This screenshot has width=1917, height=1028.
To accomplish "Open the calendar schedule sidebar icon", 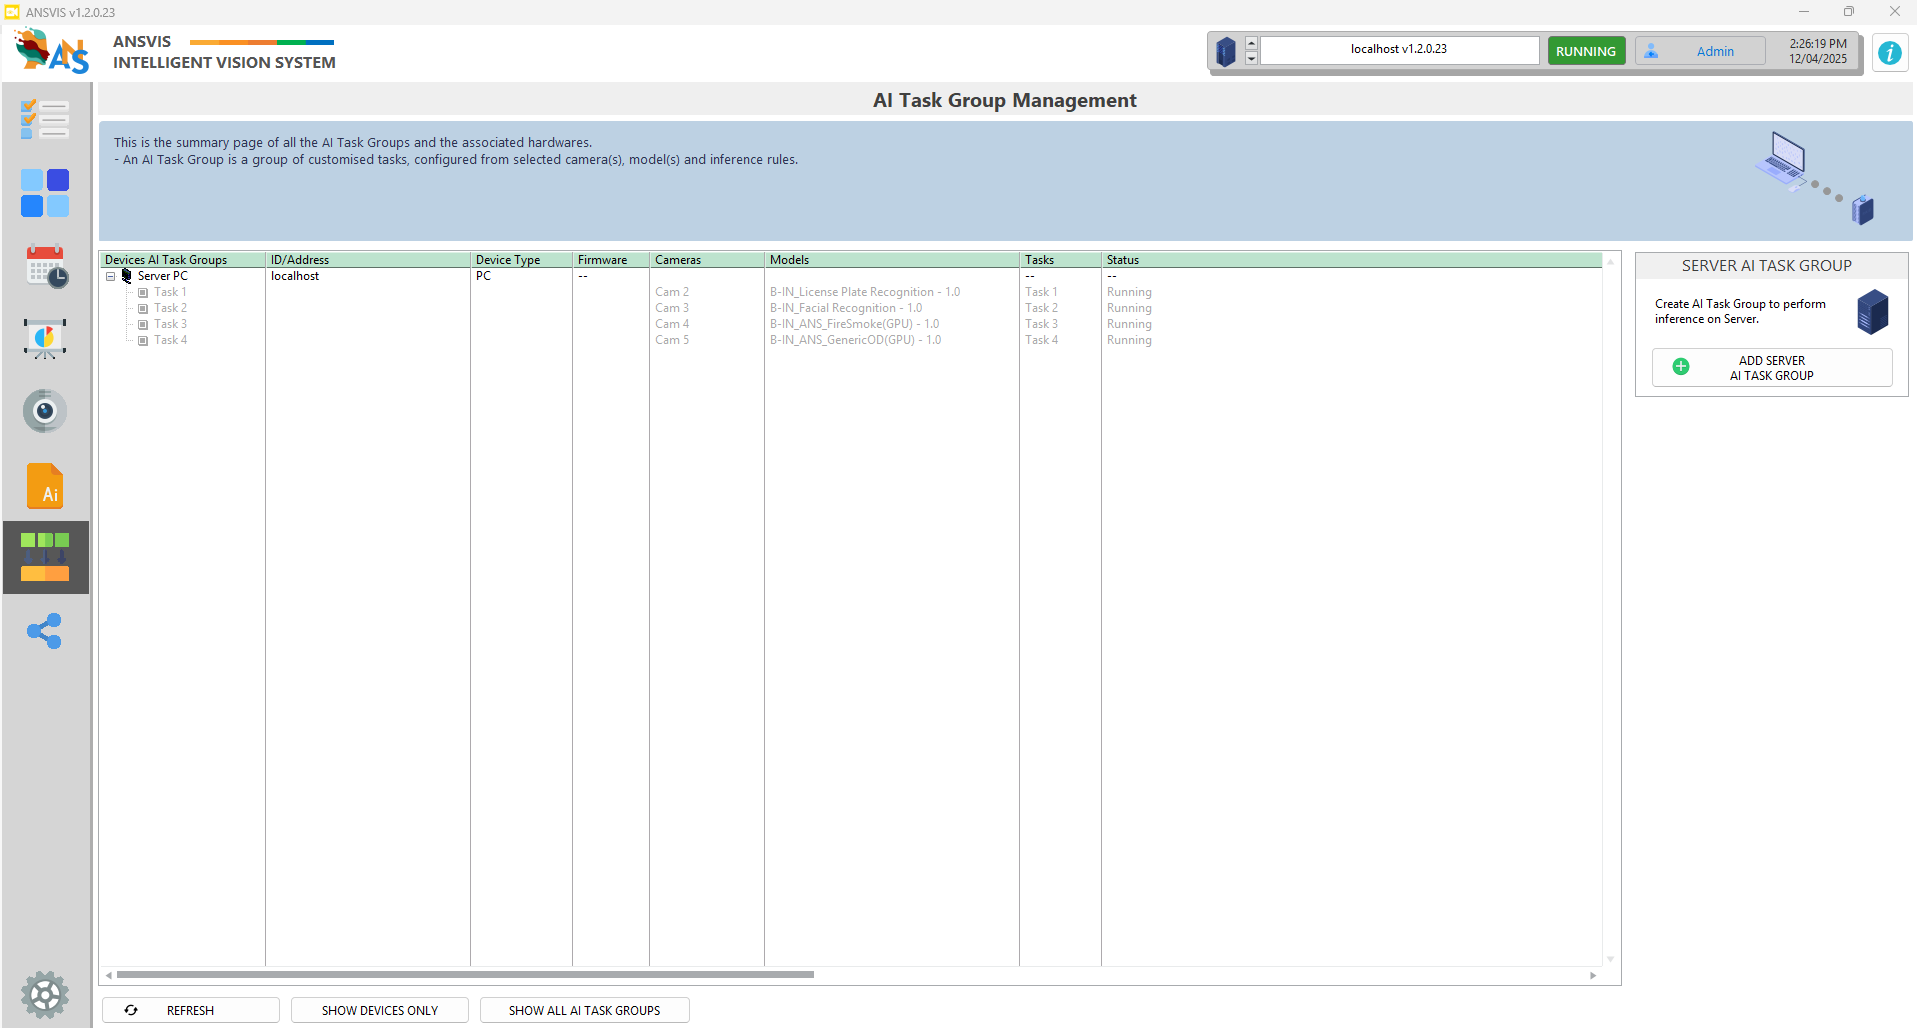I will point(46,267).
